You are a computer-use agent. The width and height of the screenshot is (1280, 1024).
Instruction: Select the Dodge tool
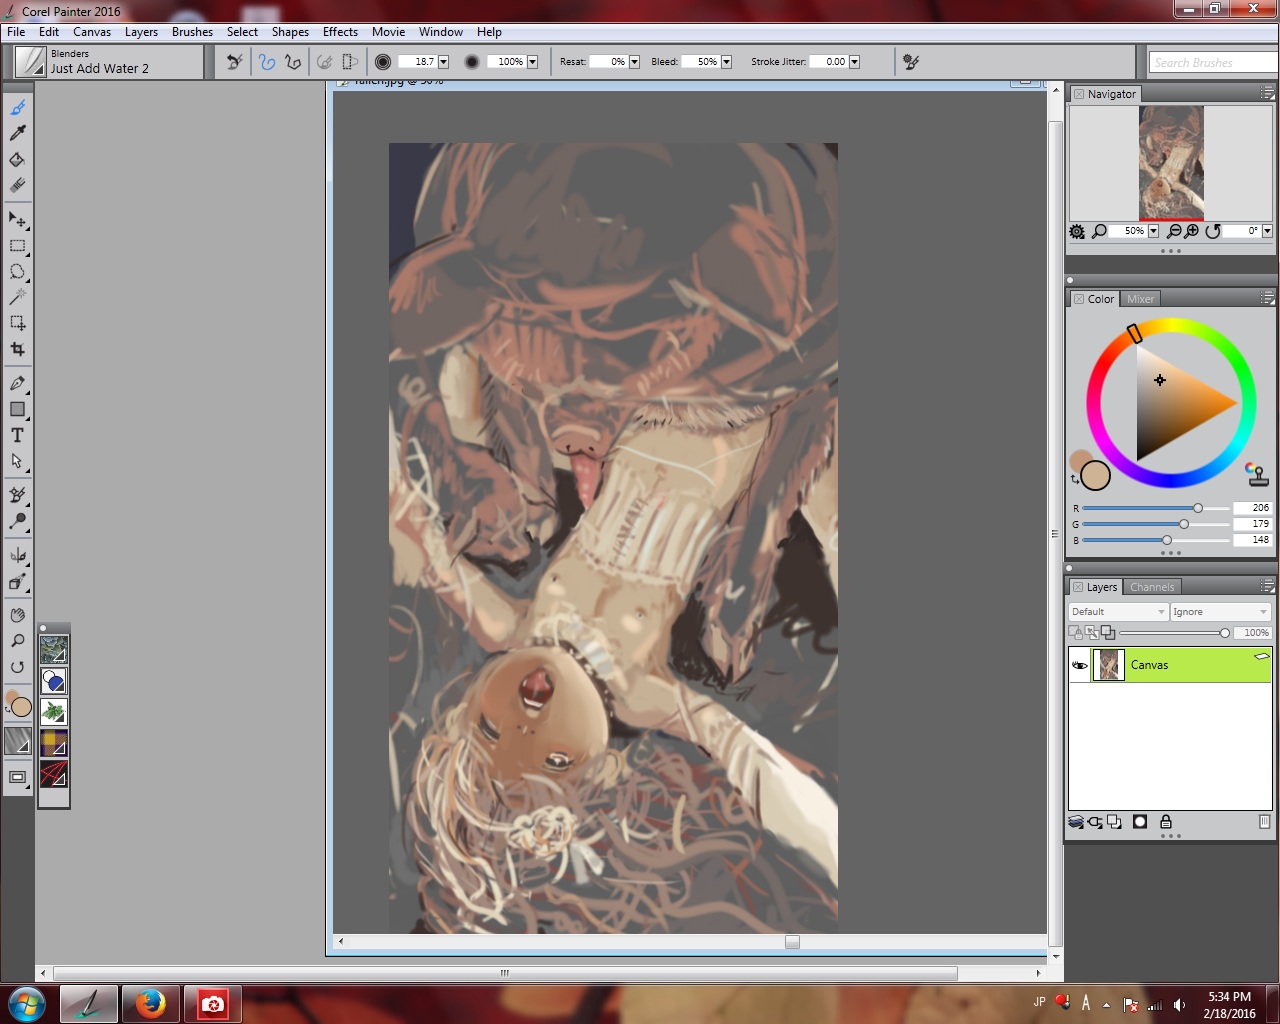pyautogui.click(x=17, y=521)
